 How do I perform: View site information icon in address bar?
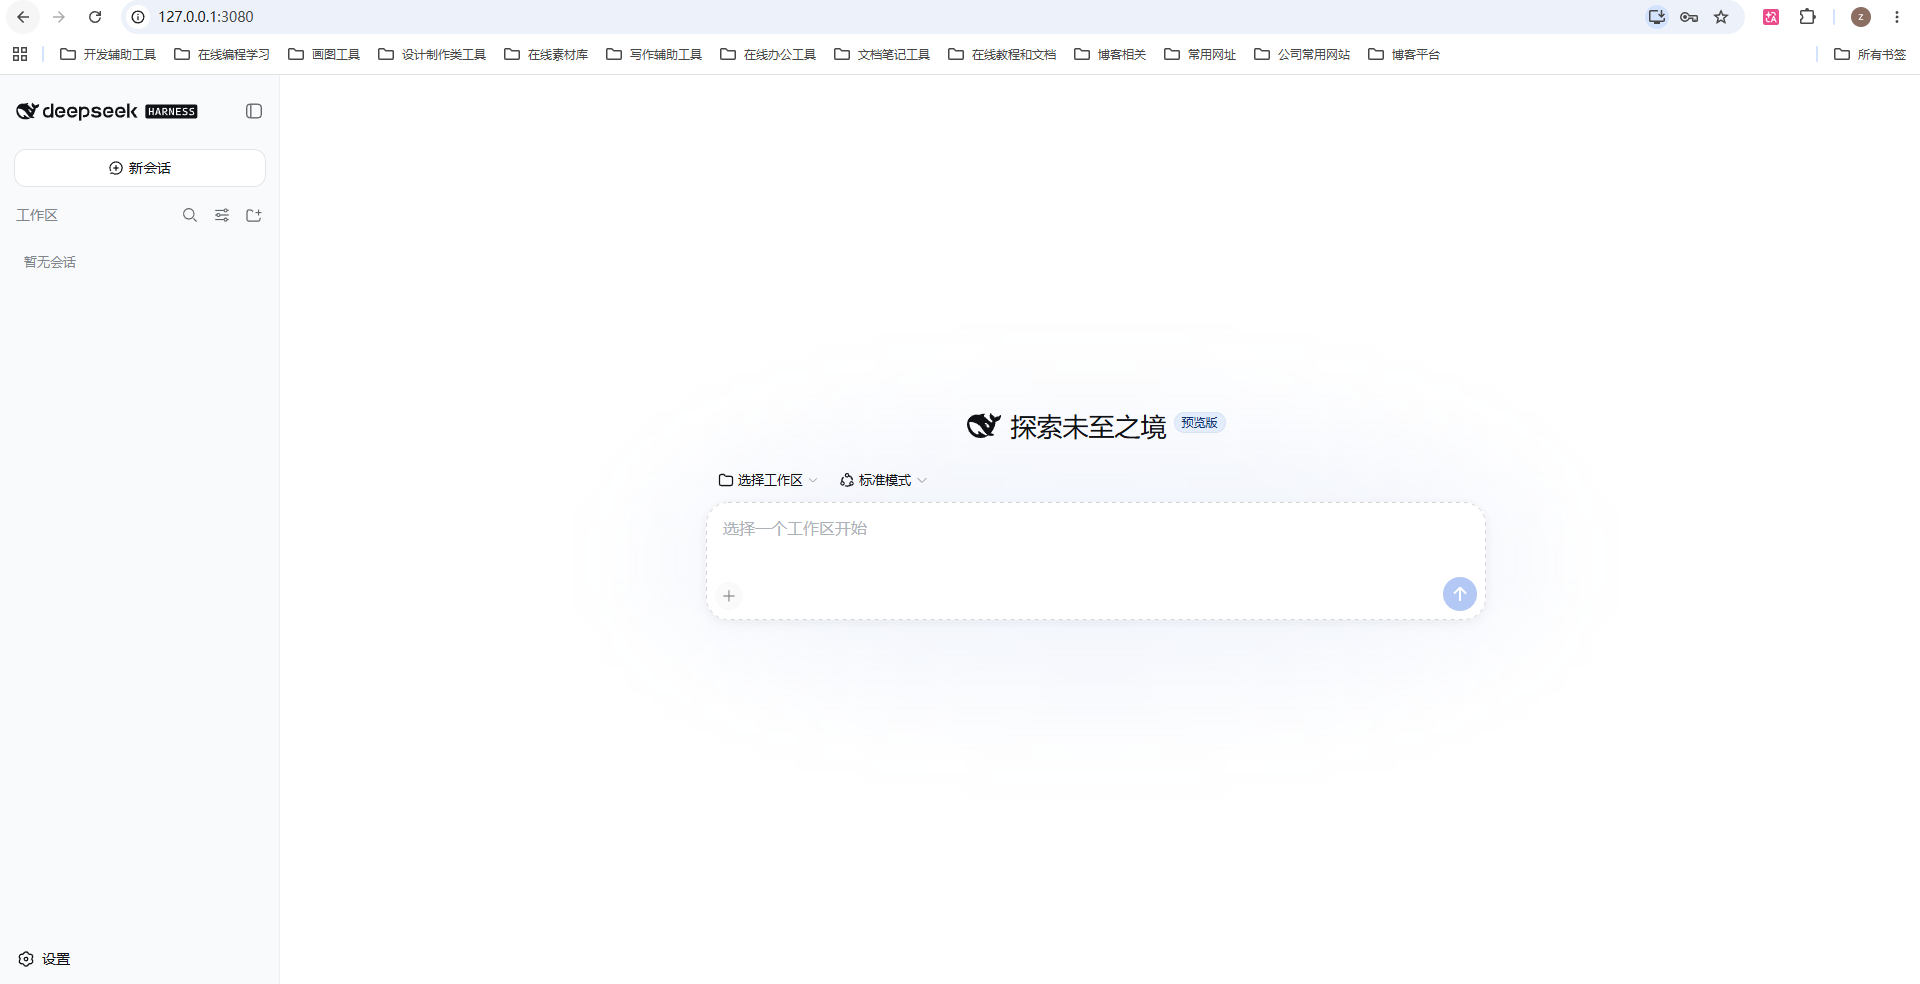[138, 17]
